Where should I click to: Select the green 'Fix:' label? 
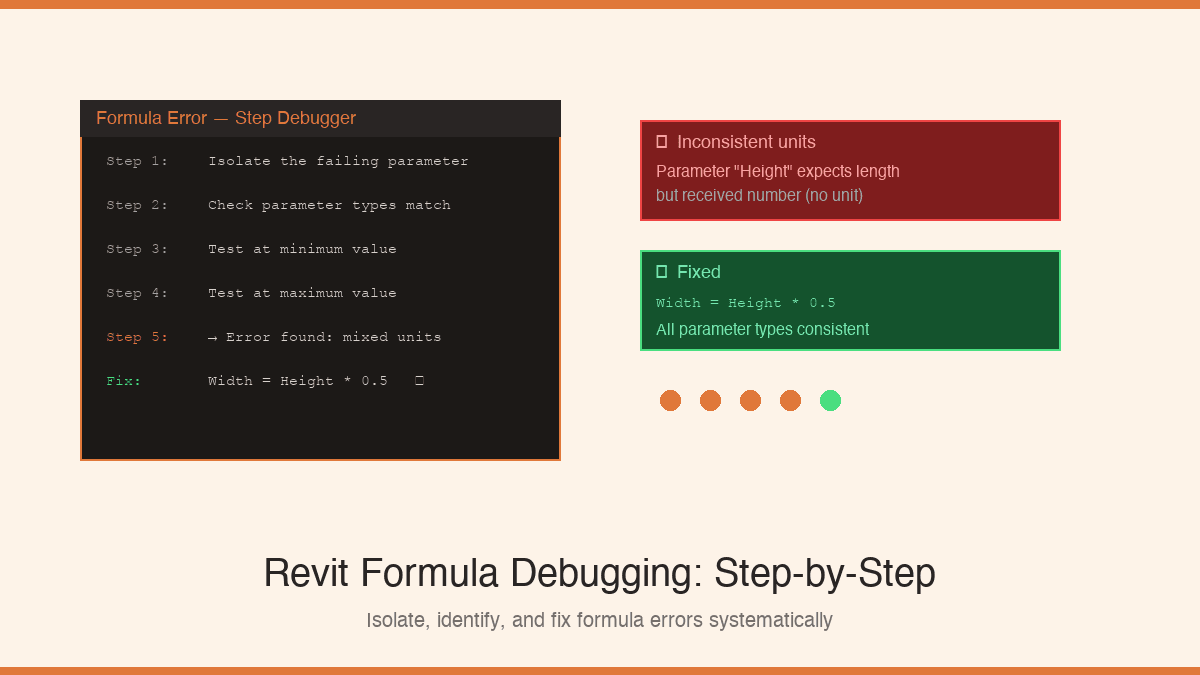point(124,381)
